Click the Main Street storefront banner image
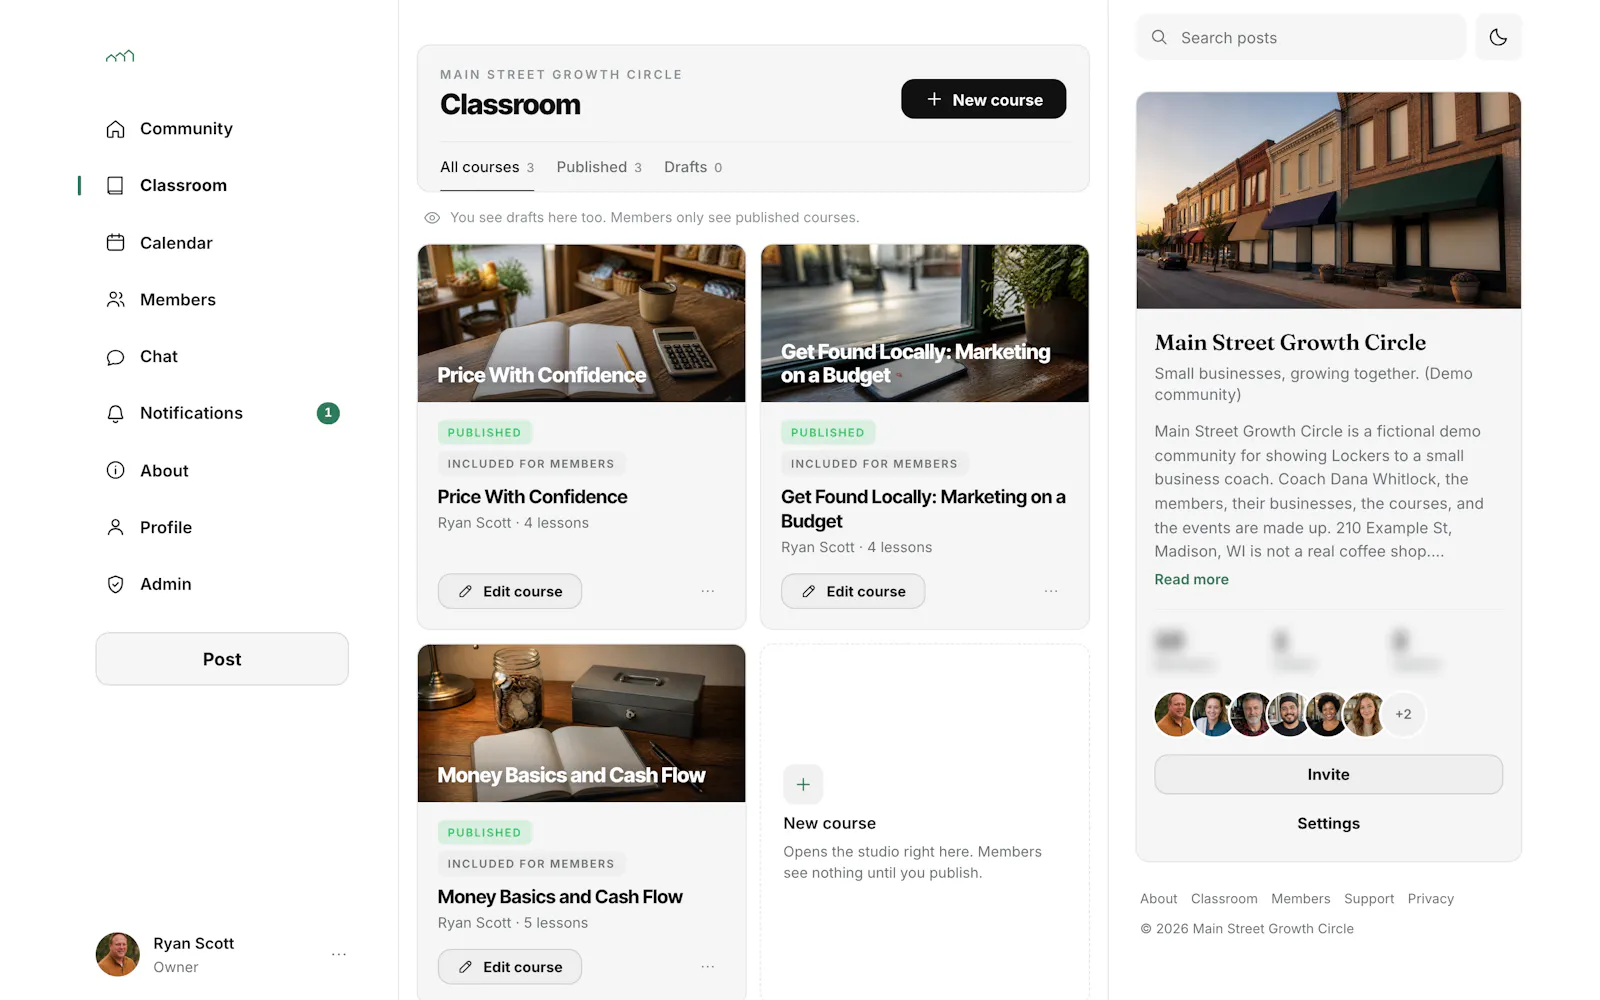The image size is (1600, 1000). point(1328,201)
